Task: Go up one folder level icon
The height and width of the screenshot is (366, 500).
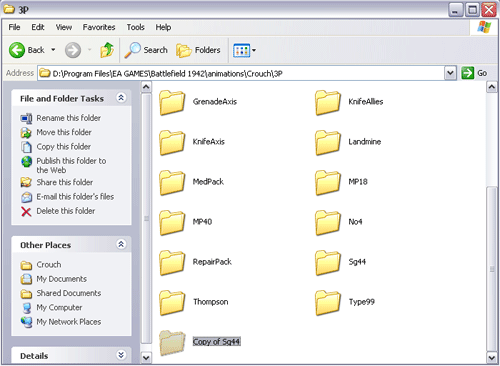Action: 107,50
